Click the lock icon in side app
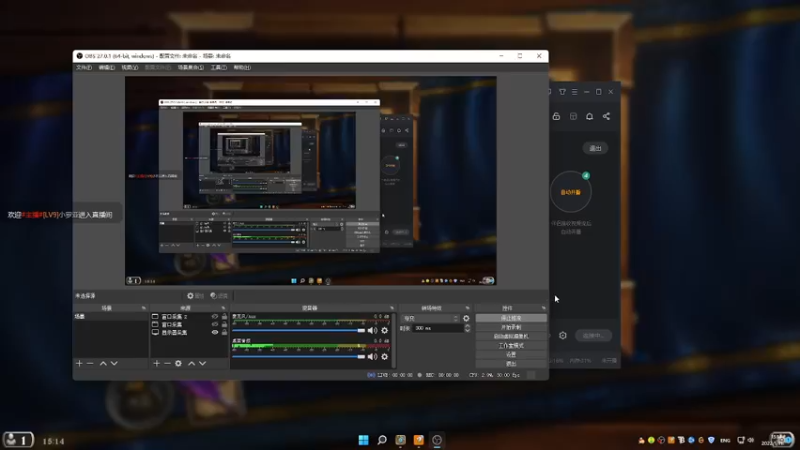The height and width of the screenshot is (450, 800). click(x=556, y=116)
